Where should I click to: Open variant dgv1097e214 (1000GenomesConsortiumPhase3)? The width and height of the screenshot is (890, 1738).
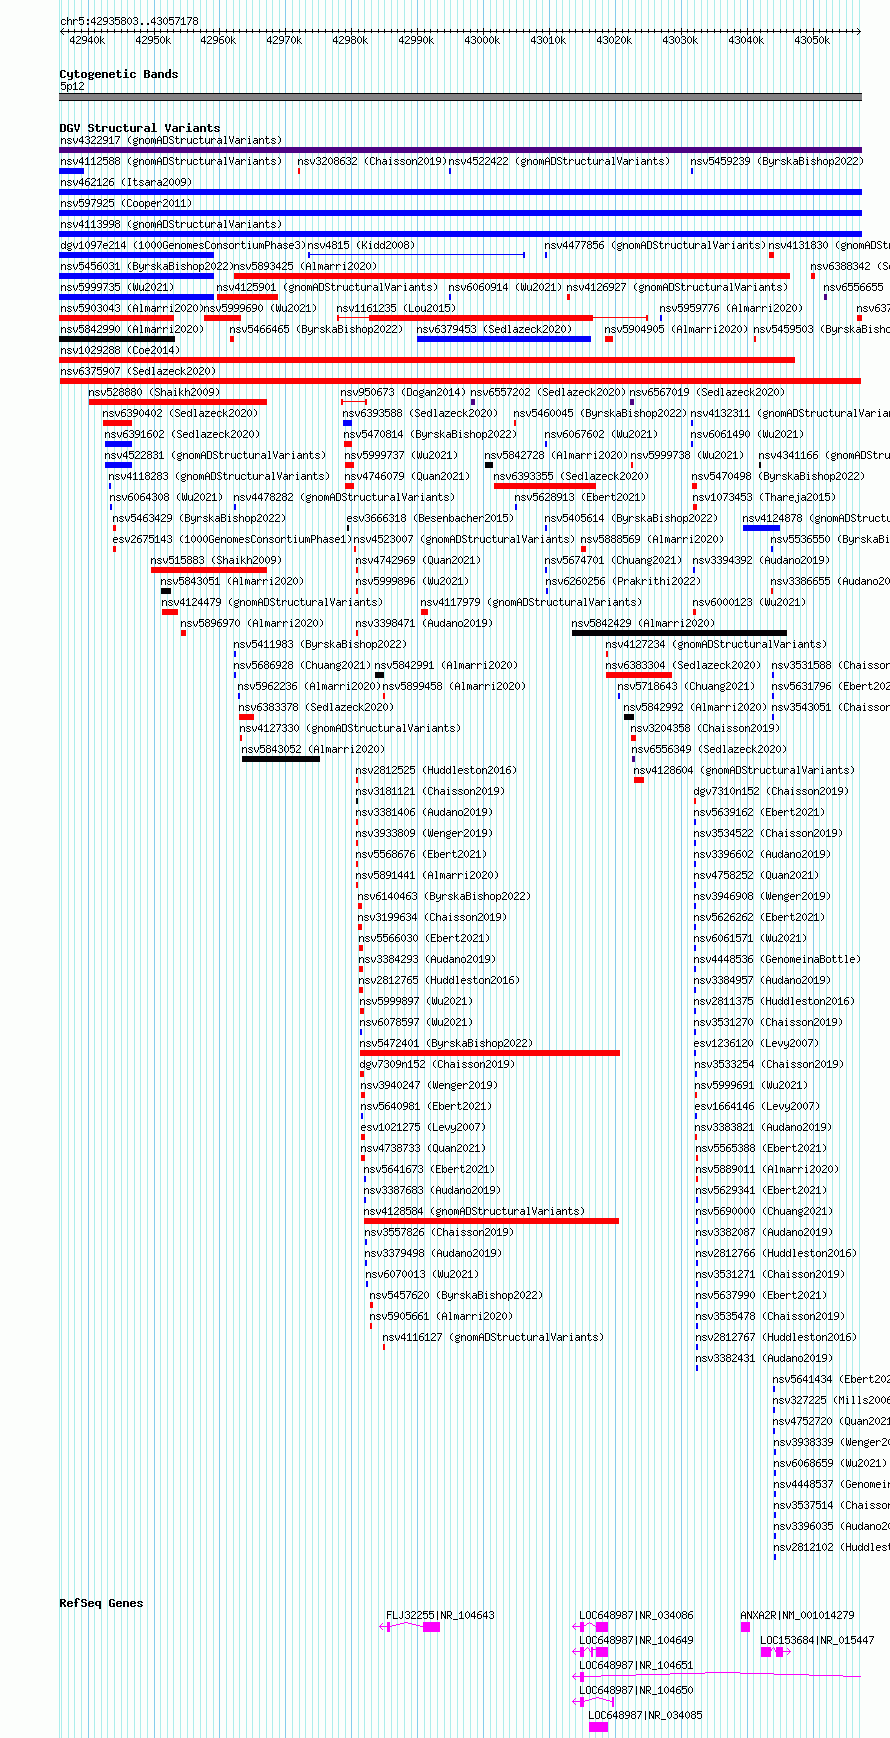182,245
